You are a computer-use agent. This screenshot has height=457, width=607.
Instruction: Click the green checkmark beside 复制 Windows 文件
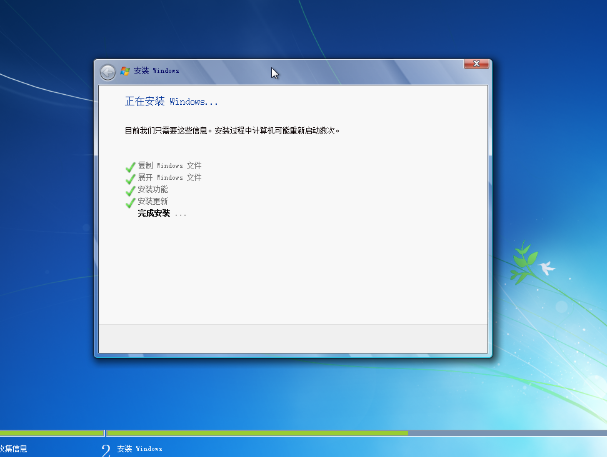coord(130,166)
